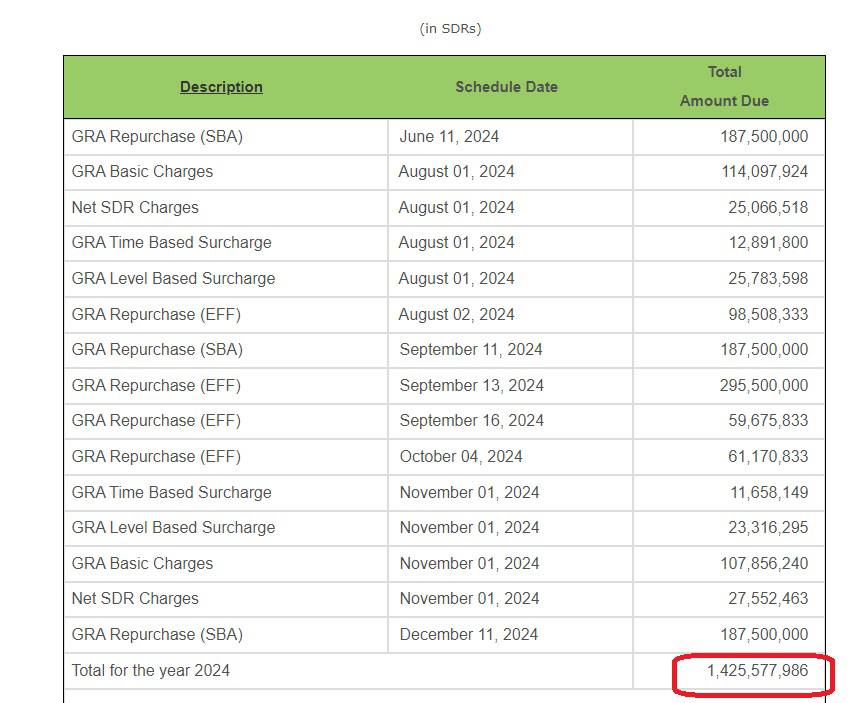861x703 pixels.
Task: Click the September 13, 2024 date cell
Action: [471, 385]
